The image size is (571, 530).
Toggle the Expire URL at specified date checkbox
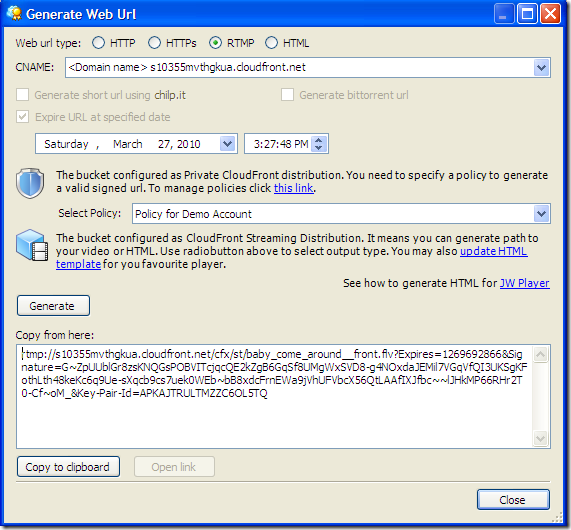[x=23, y=117]
